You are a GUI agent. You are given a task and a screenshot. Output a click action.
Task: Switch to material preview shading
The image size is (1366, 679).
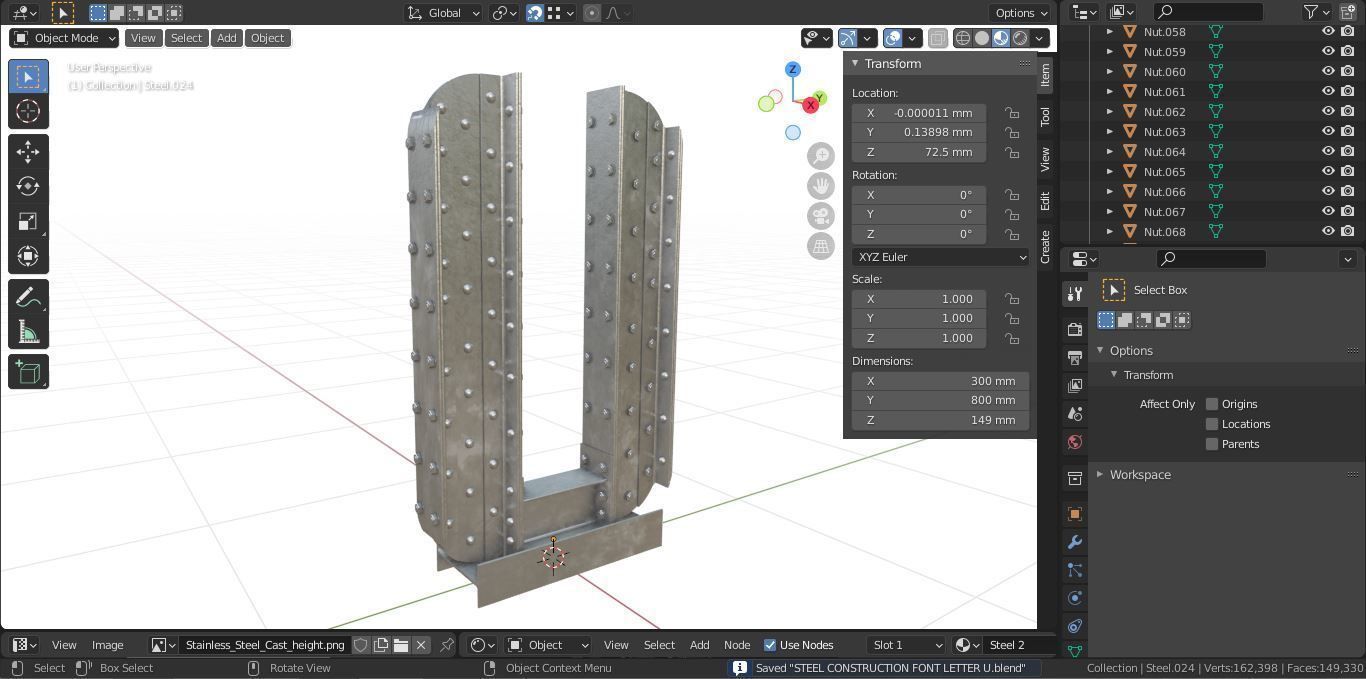1001,38
